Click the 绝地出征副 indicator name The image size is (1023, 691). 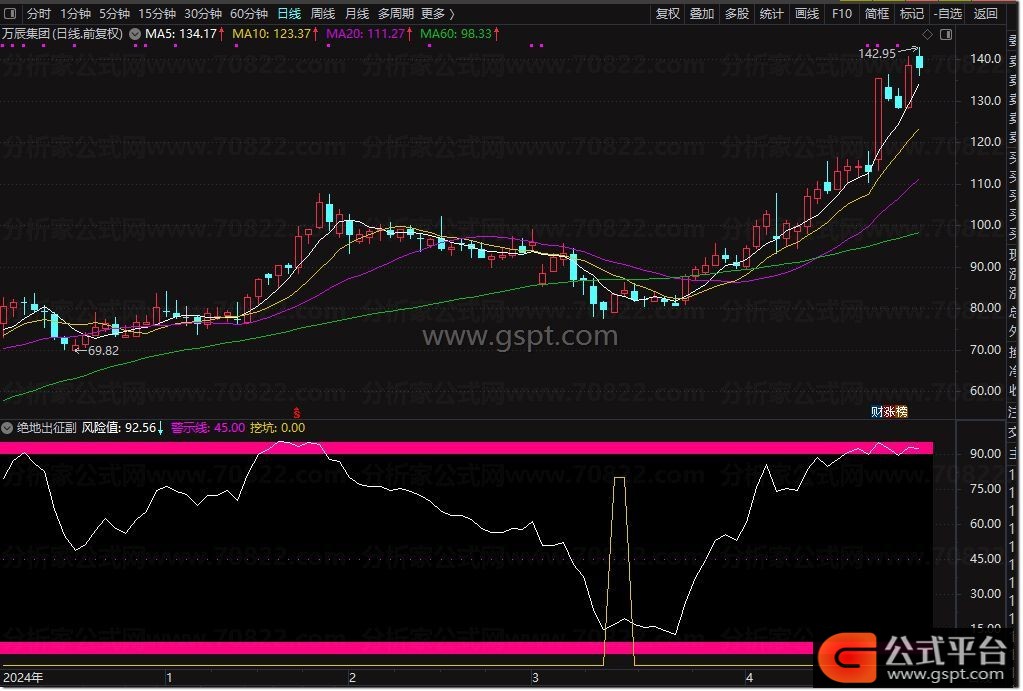(46, 428)
